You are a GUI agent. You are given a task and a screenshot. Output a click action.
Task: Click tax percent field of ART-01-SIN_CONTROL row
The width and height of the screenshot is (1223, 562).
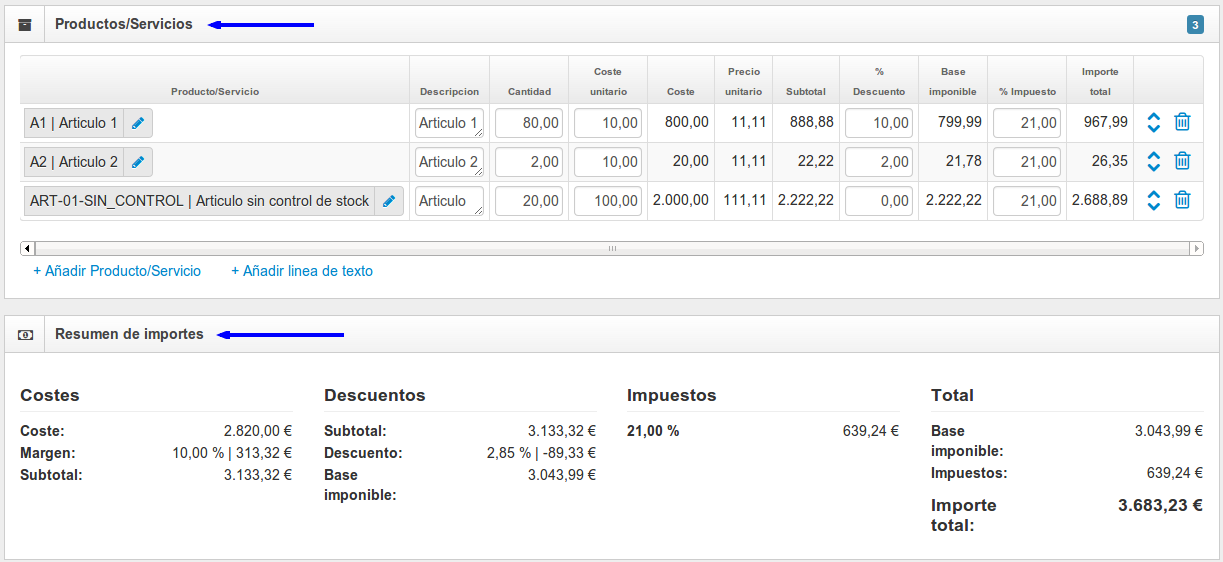coord(1027,201)
